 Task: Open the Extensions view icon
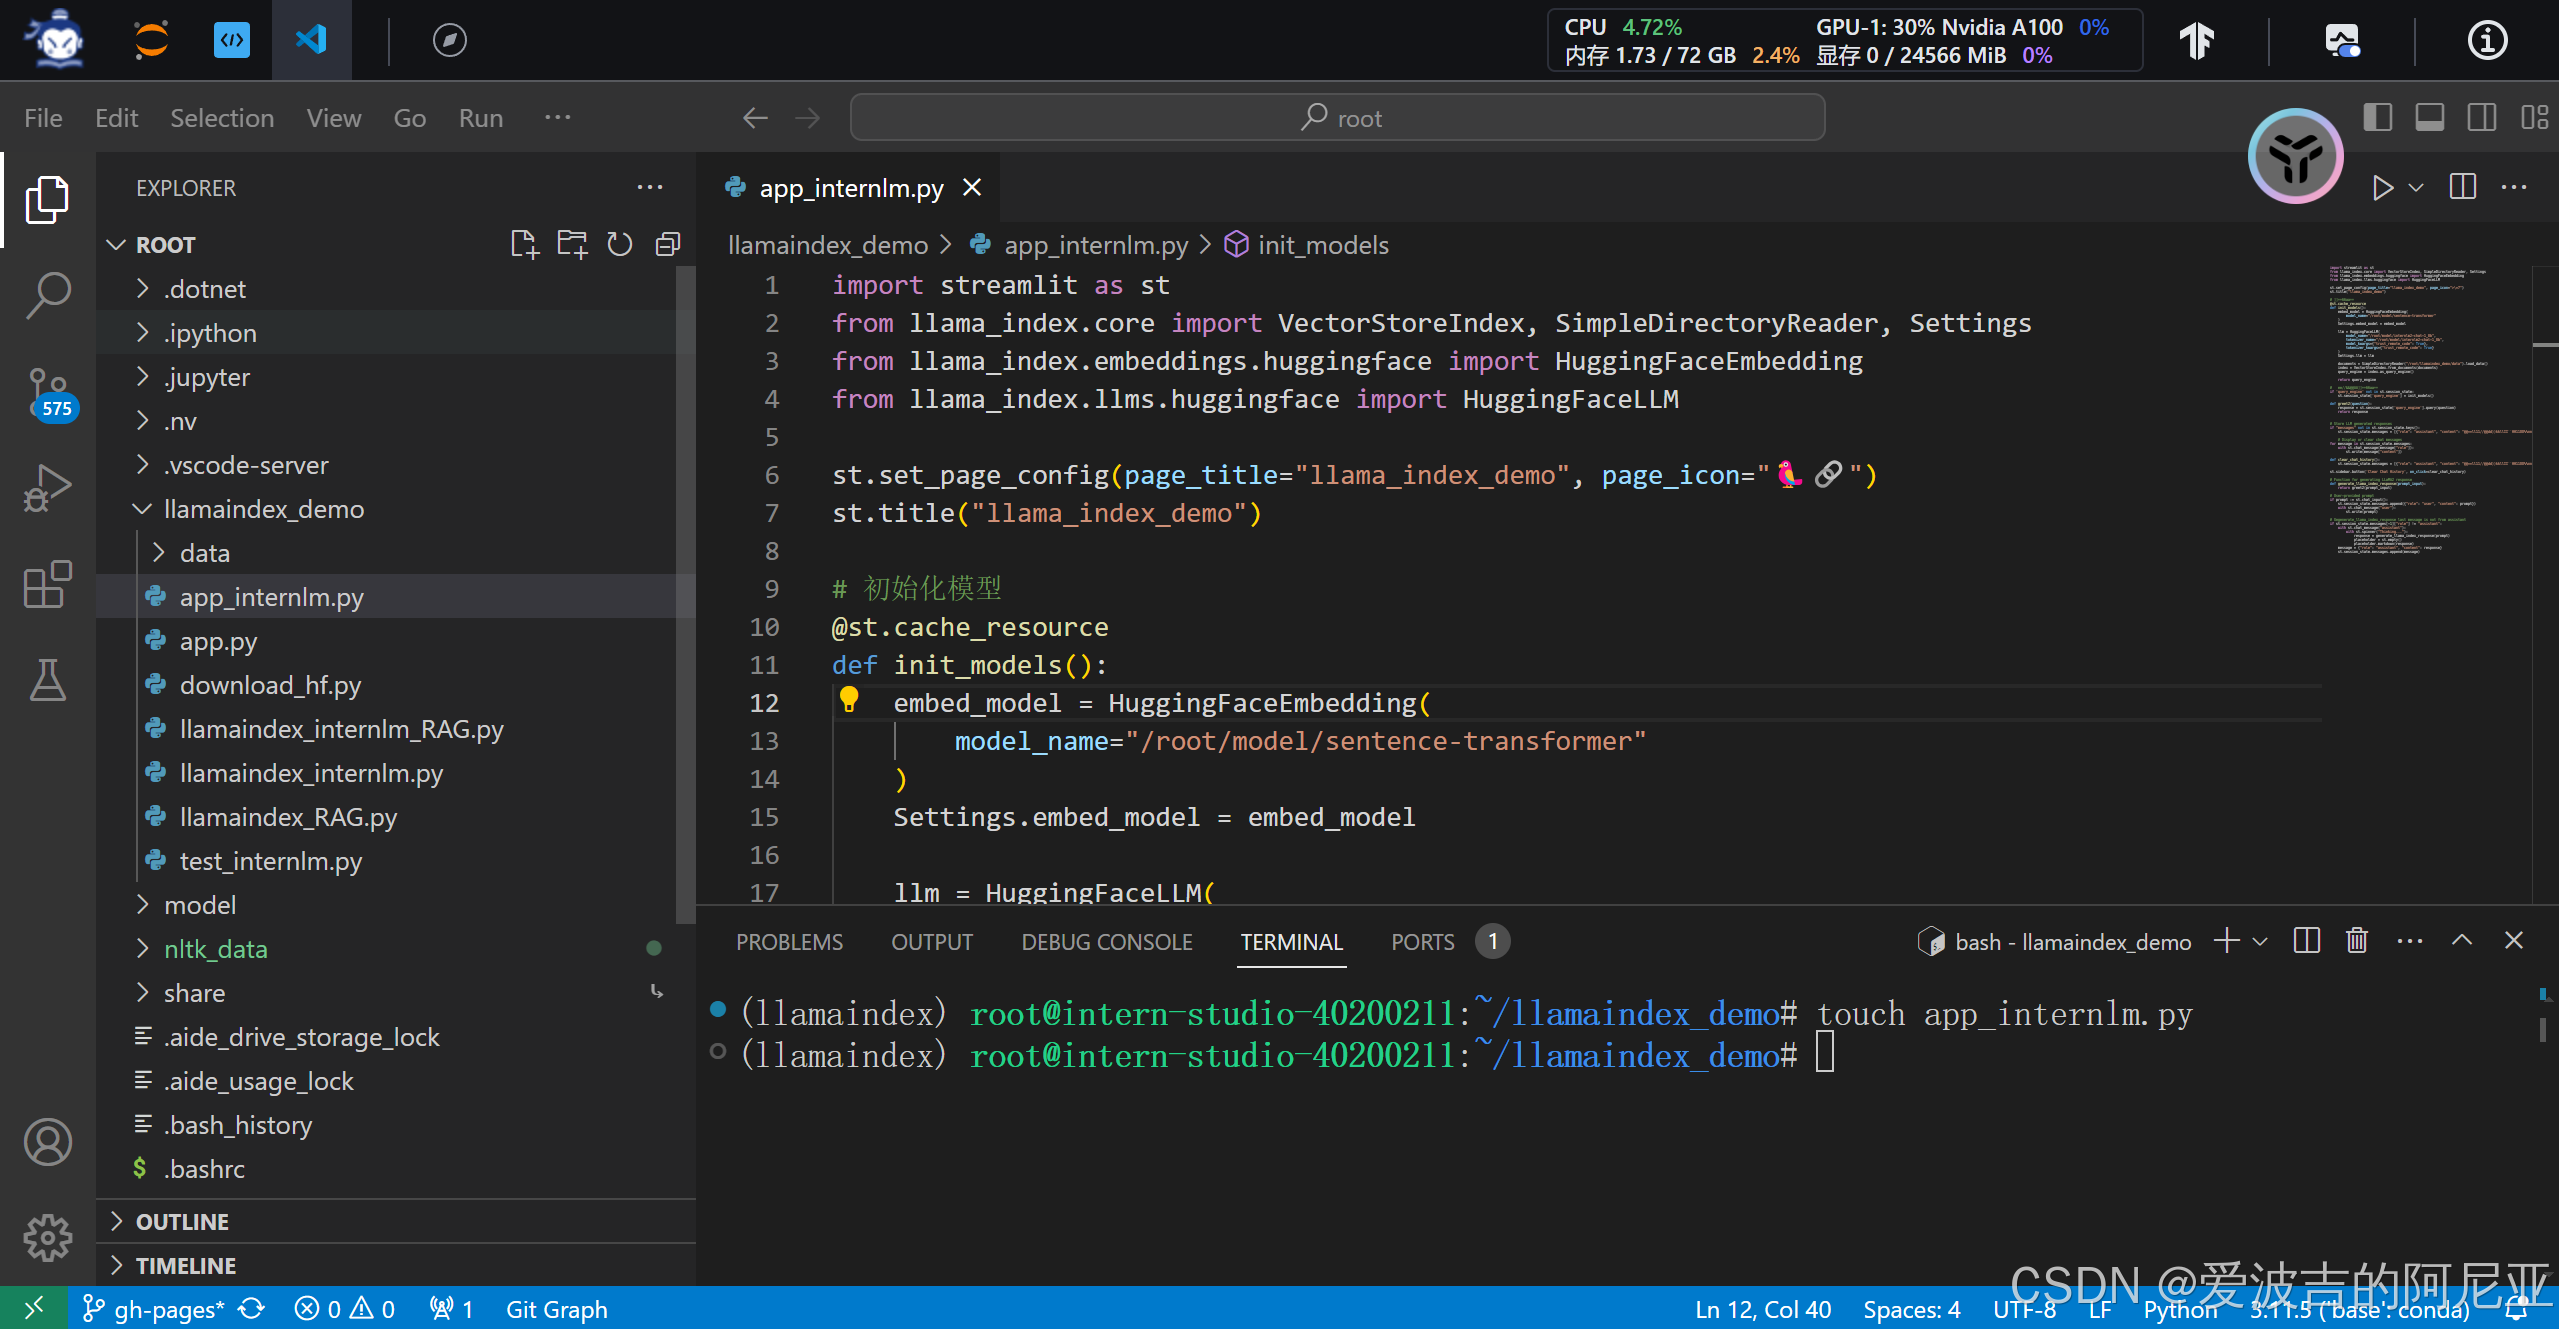coord(47,584)
